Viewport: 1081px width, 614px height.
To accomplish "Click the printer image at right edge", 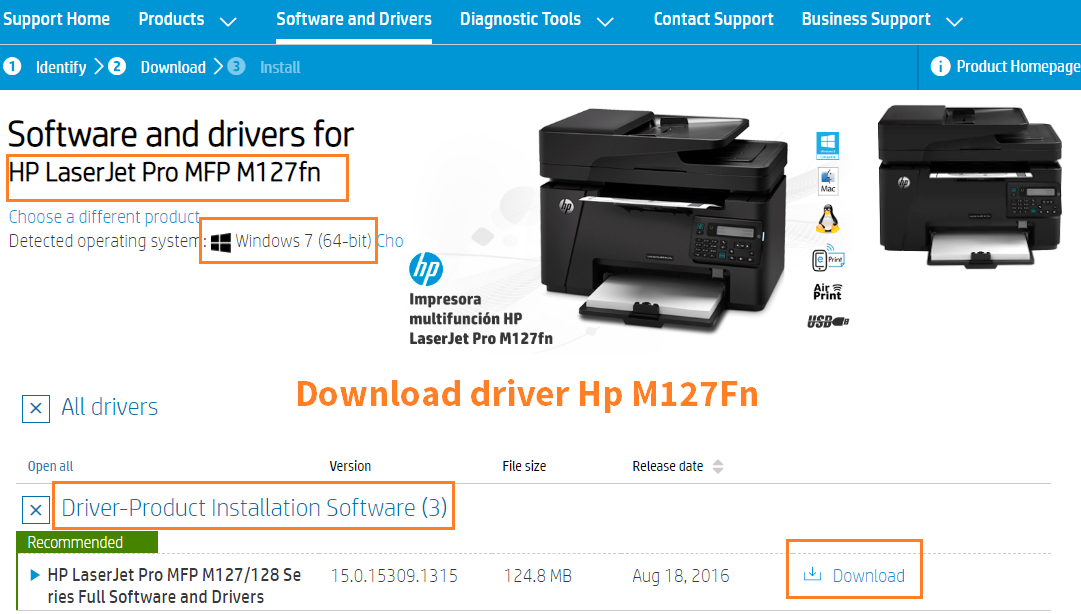I will [x=969, y=186].
